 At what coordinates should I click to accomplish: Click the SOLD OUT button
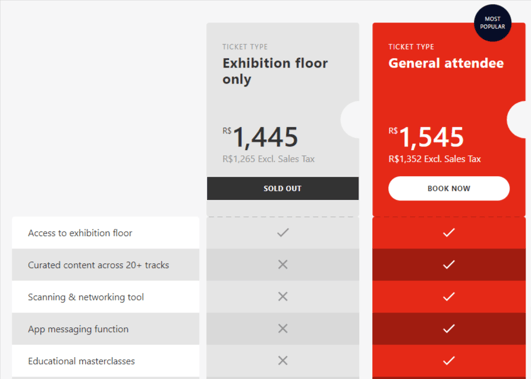point(283,188)
